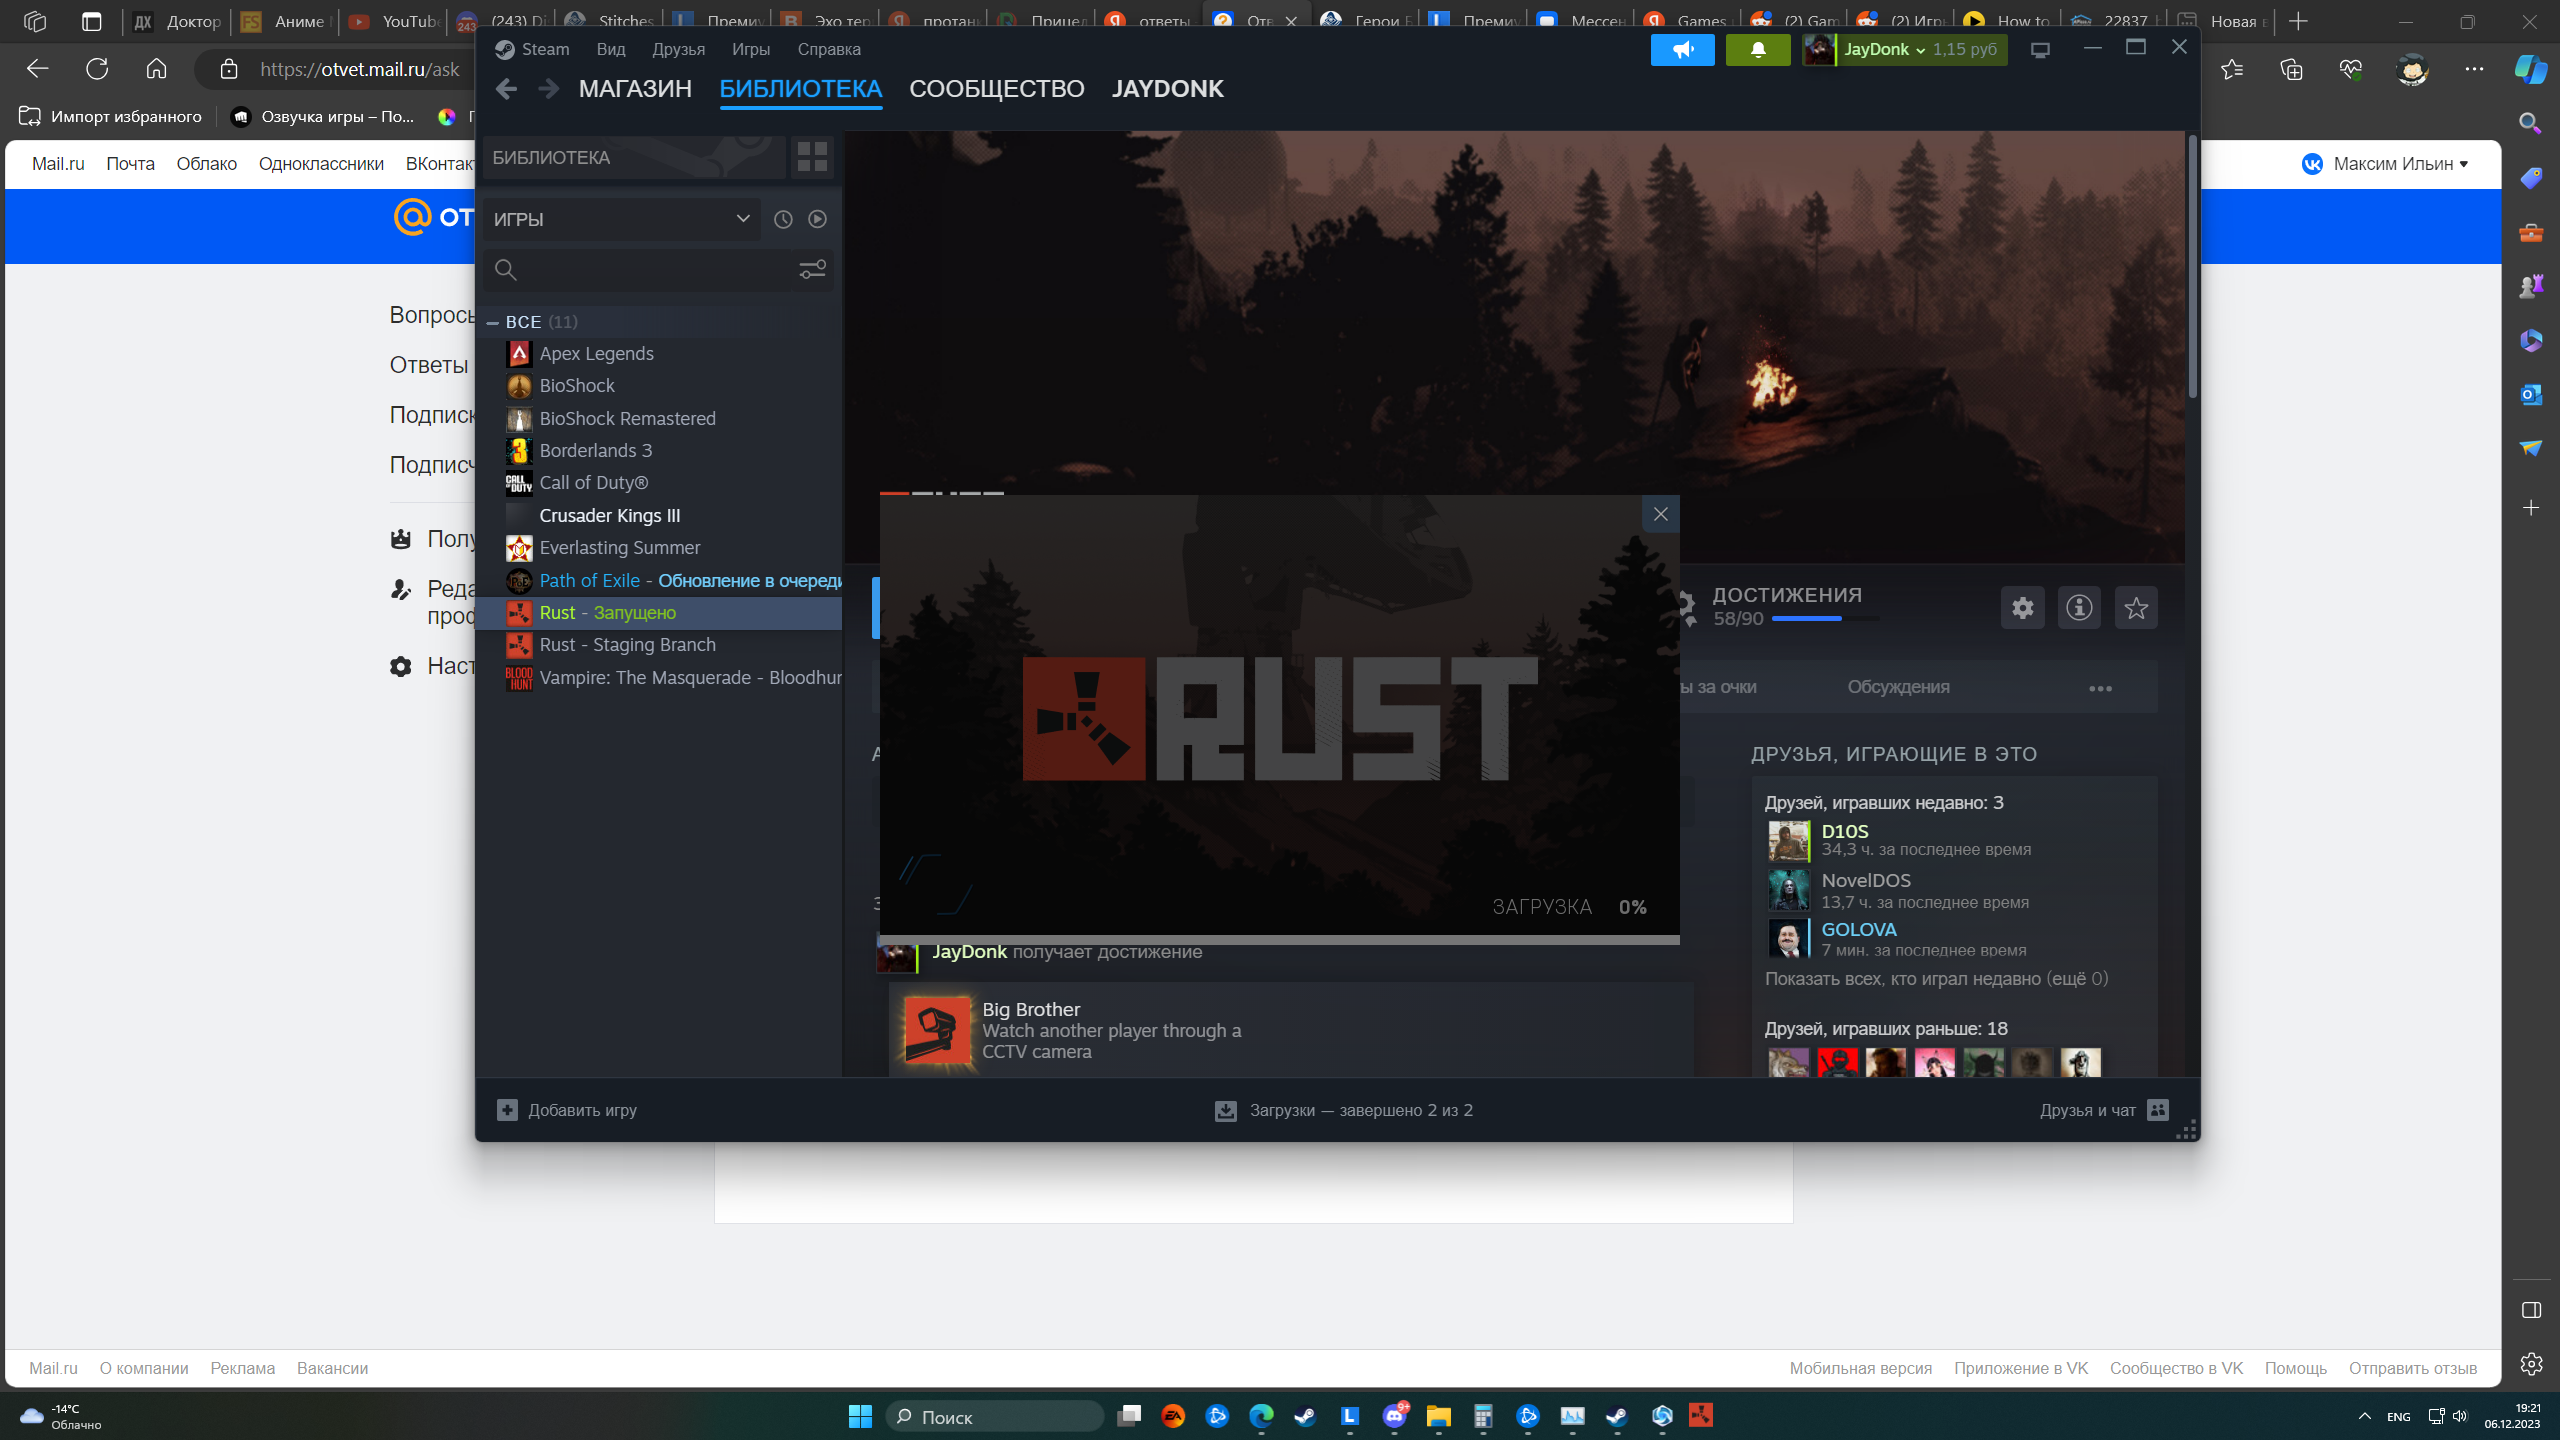Viewport: 2560px width, 1440px height.
Task: Click the recent activity clock filter icon
Action: pos(783,219)
